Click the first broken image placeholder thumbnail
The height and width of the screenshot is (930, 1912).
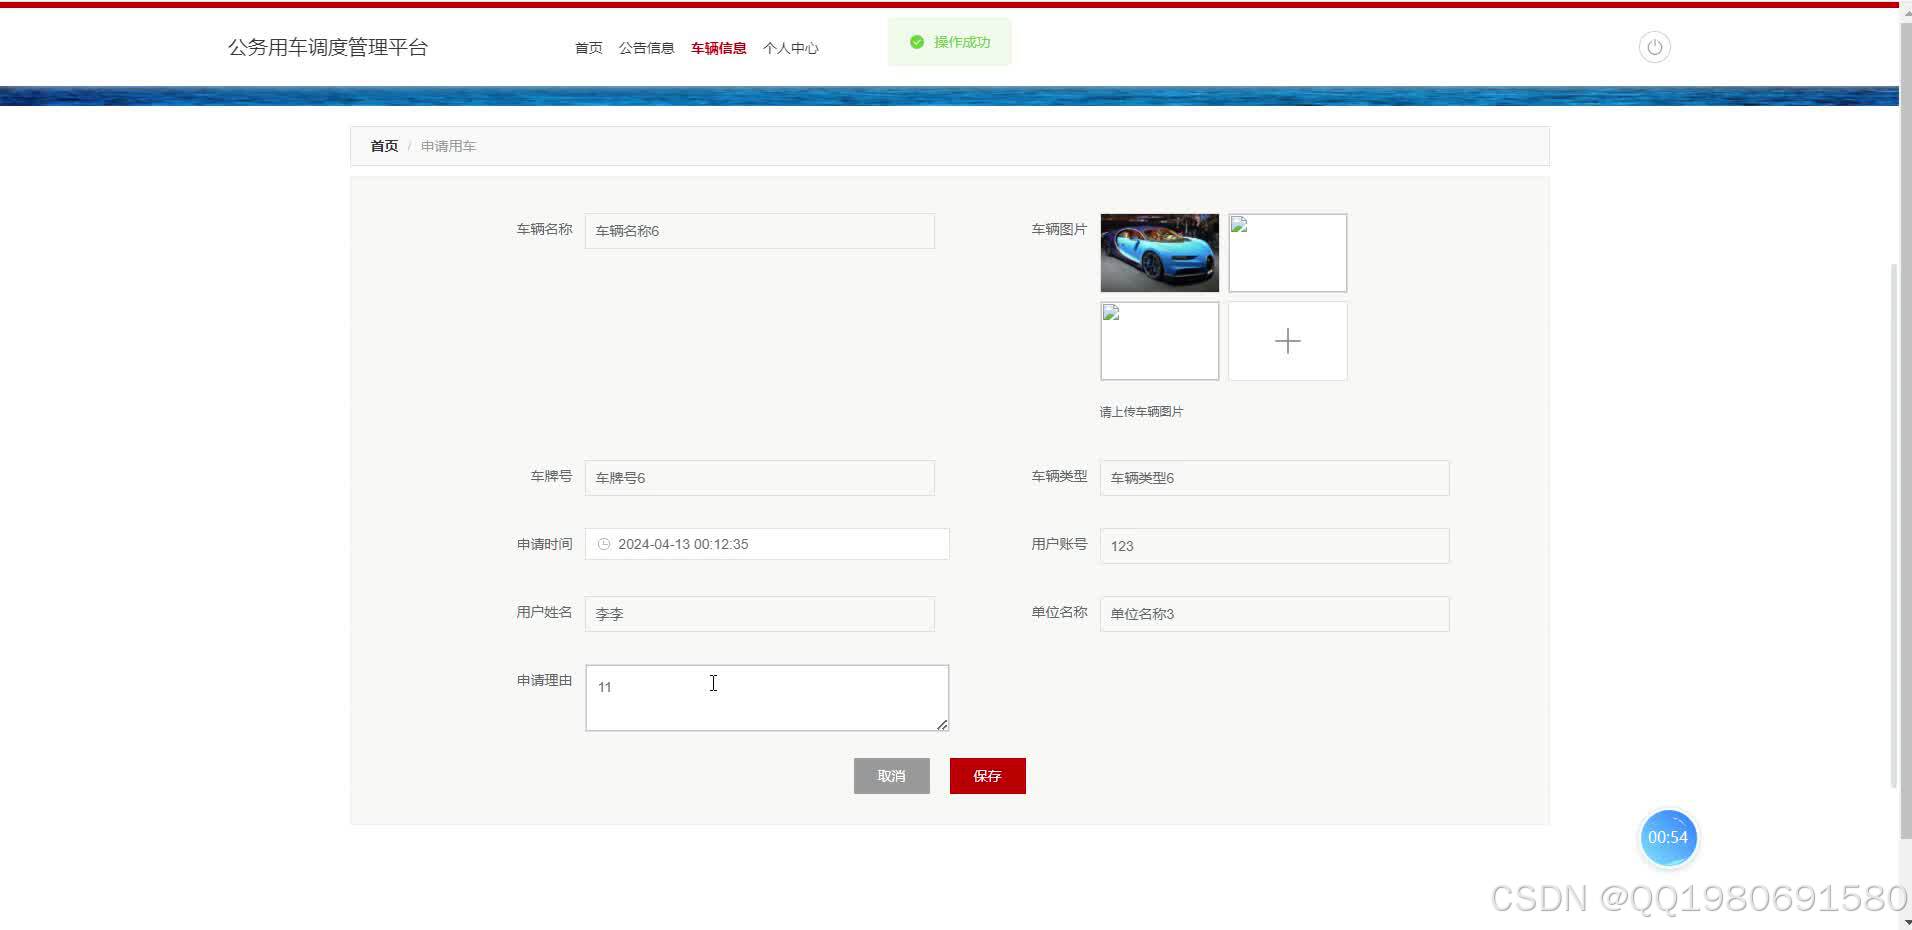(x=1287, y=252)
